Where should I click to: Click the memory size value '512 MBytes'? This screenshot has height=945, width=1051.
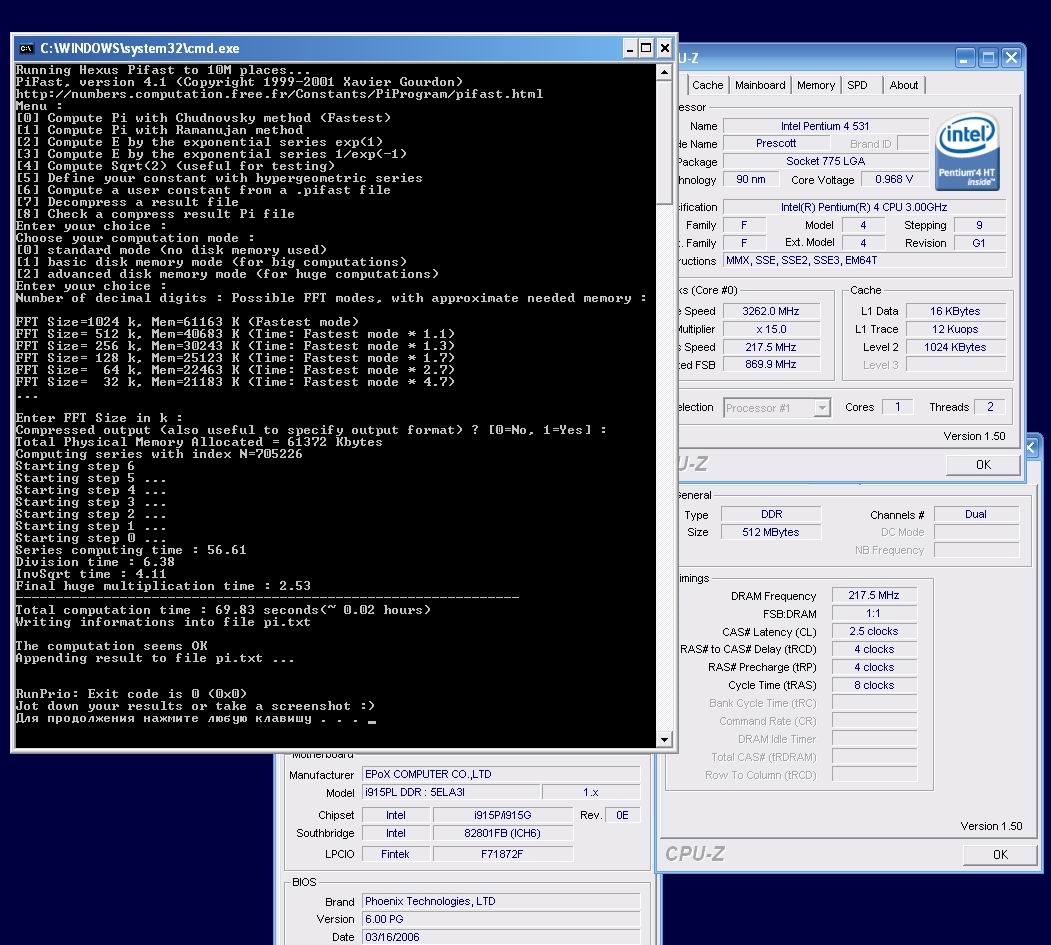click(x=771, y=532)
